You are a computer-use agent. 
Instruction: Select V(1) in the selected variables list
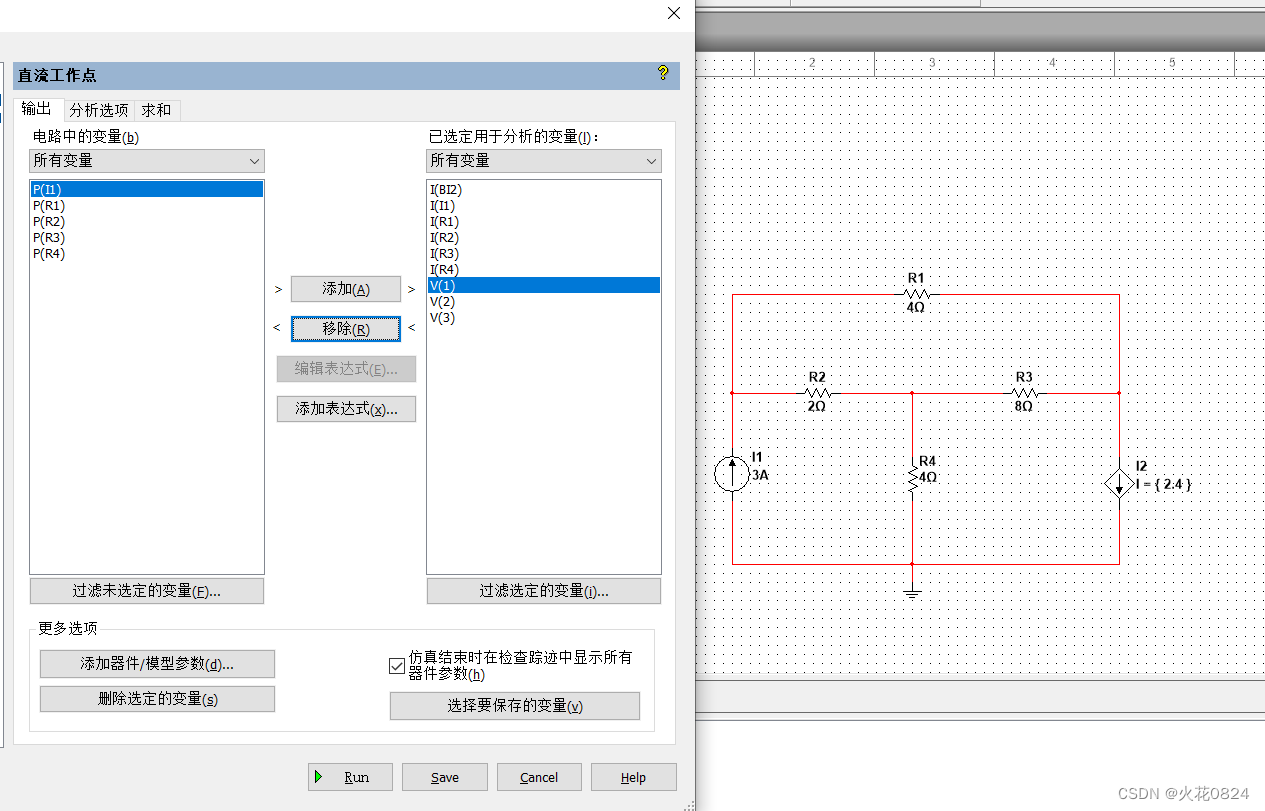(442, 285)
